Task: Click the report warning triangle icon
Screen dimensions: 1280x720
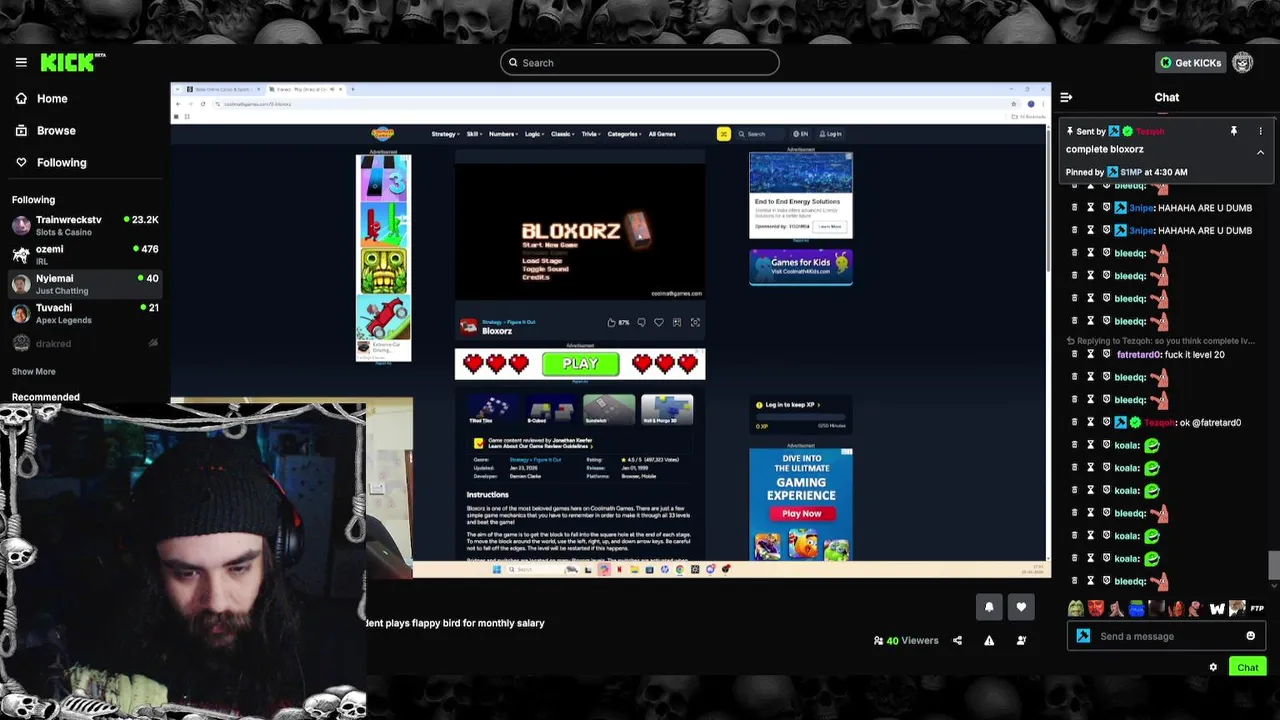Action: click(989, 640)
